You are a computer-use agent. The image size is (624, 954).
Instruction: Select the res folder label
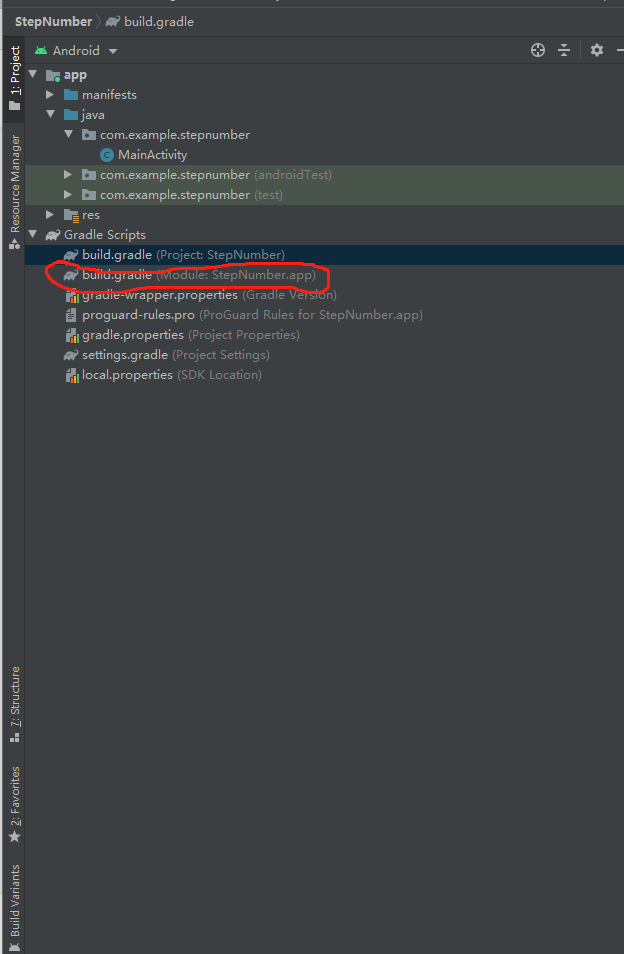(x=91, y=215)
